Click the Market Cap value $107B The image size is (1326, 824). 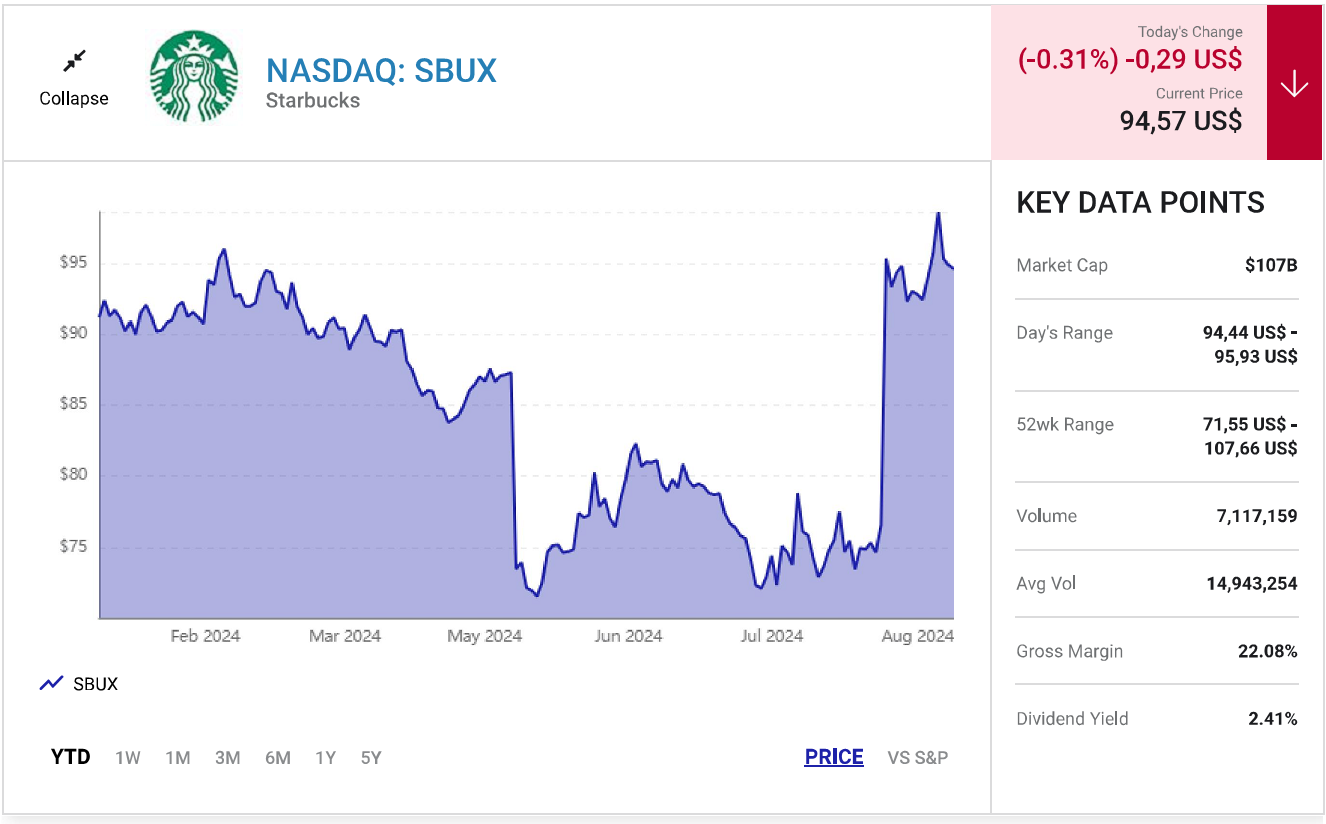point(1271,265)
